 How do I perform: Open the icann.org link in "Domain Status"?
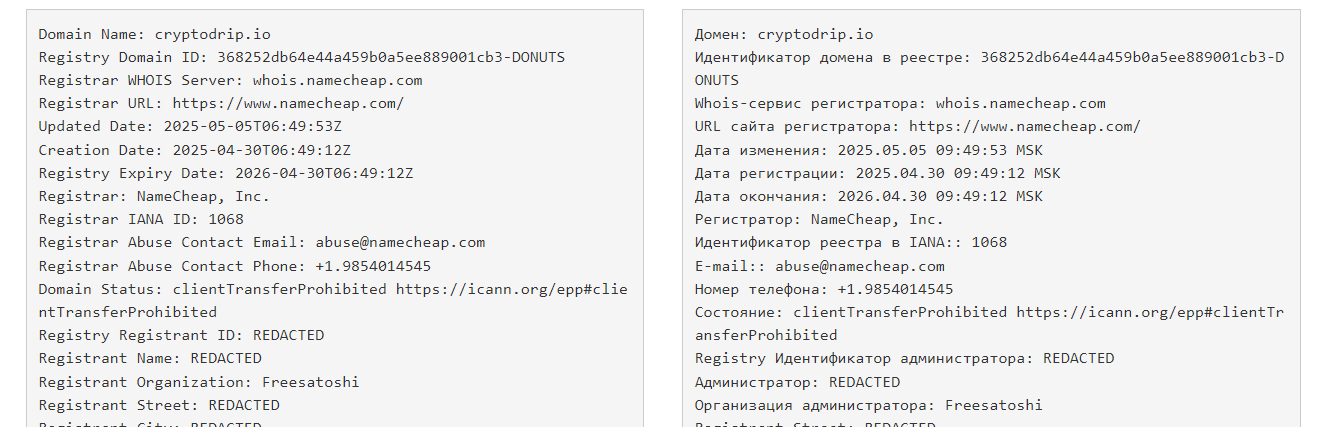pos(511,289)
